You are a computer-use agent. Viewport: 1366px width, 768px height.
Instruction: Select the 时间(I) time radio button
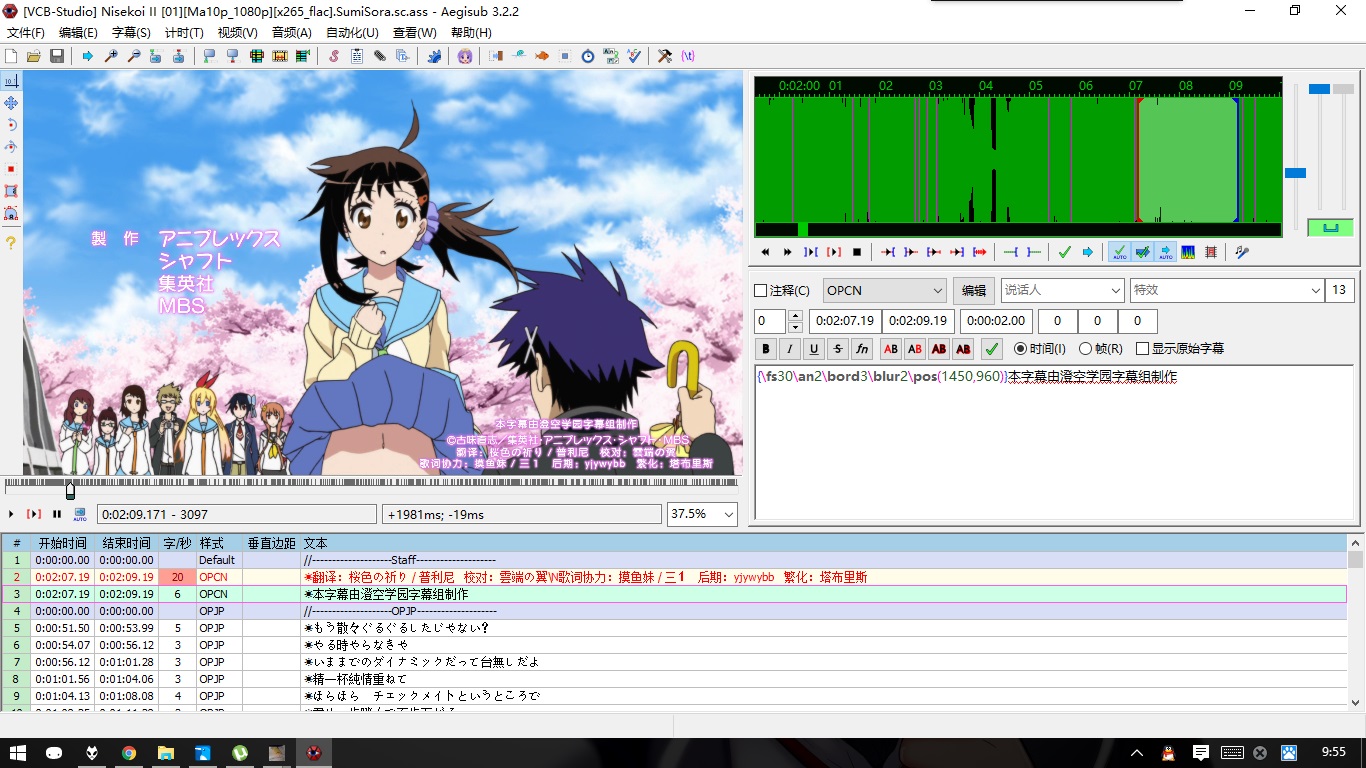coord(1020,349)
